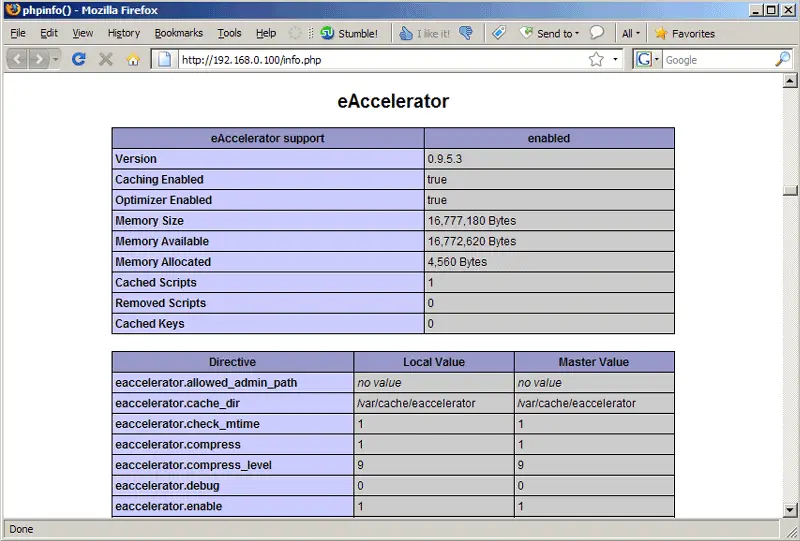Open the All topics dropdown

(631, 33)
